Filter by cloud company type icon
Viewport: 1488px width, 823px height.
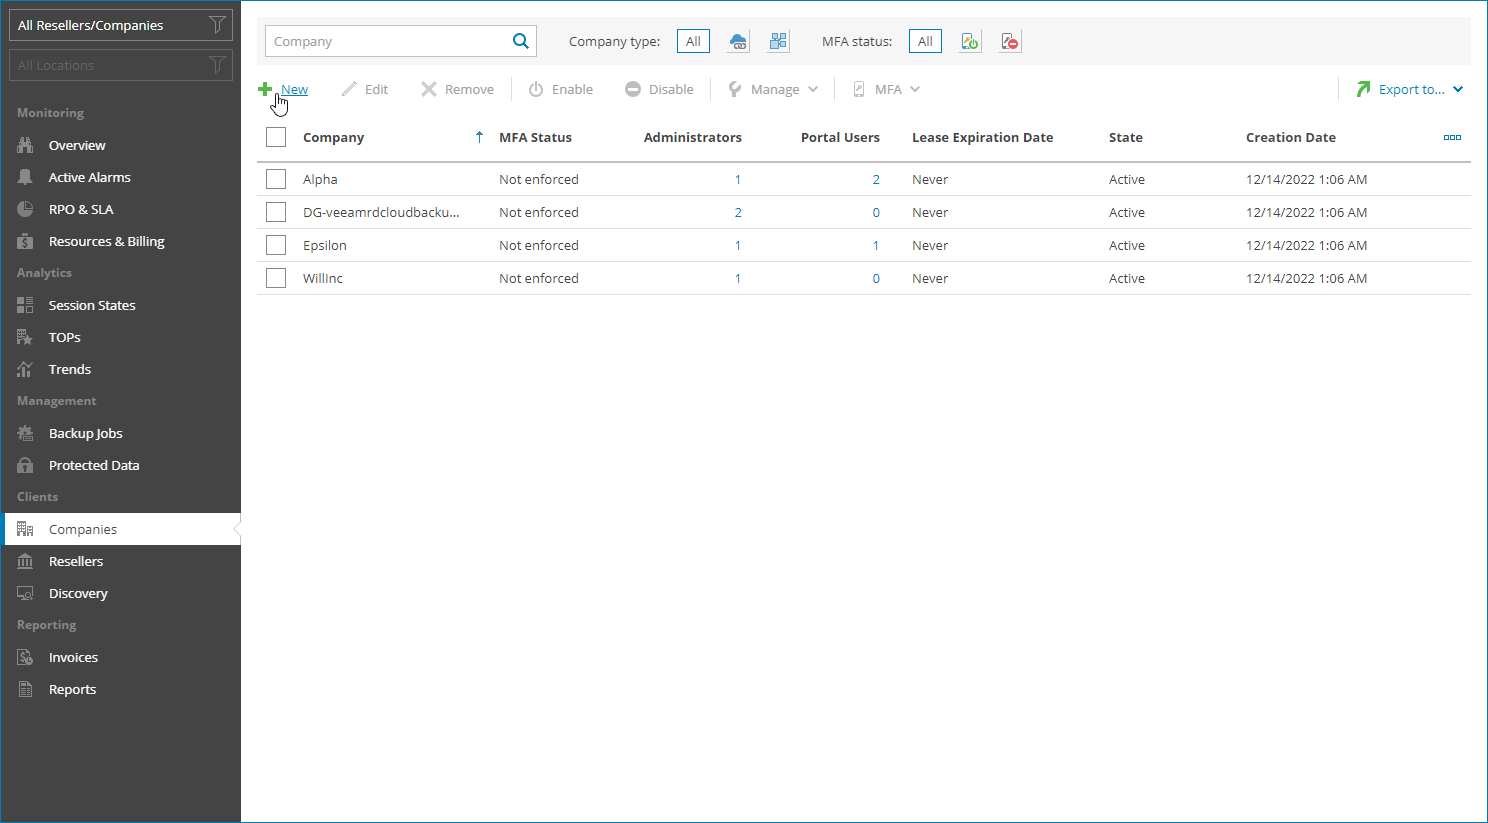[738, 41]
